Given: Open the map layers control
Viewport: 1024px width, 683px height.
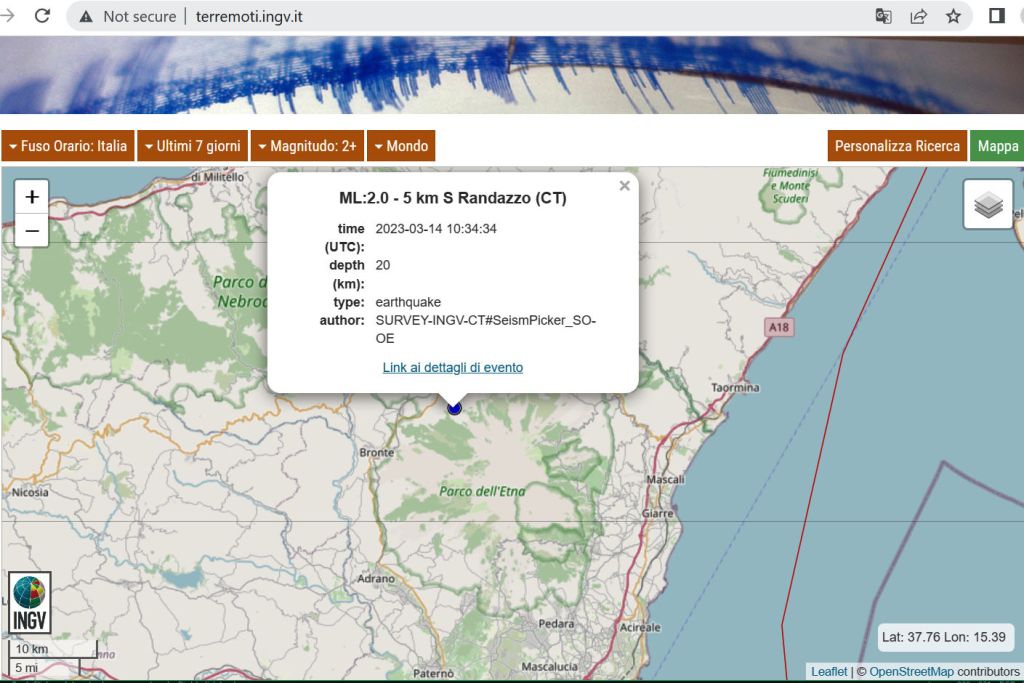Looking at the screenshot, I should [x=988, y=205].
